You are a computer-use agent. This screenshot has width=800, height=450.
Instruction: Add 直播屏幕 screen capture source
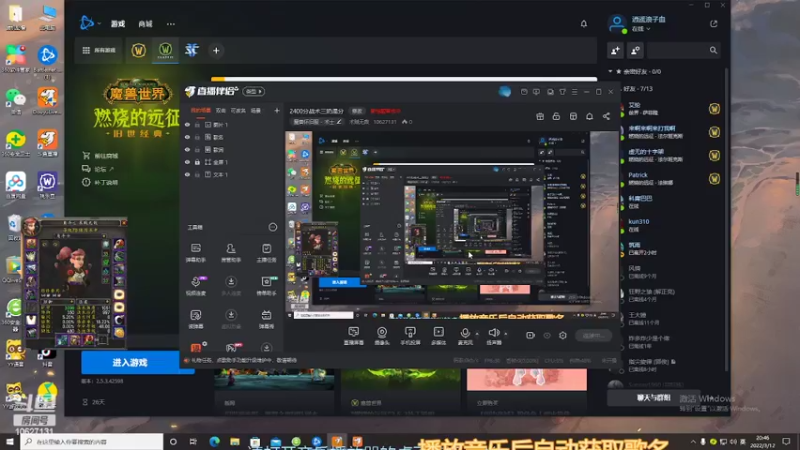pyautogui.click(x=354, y=336)
